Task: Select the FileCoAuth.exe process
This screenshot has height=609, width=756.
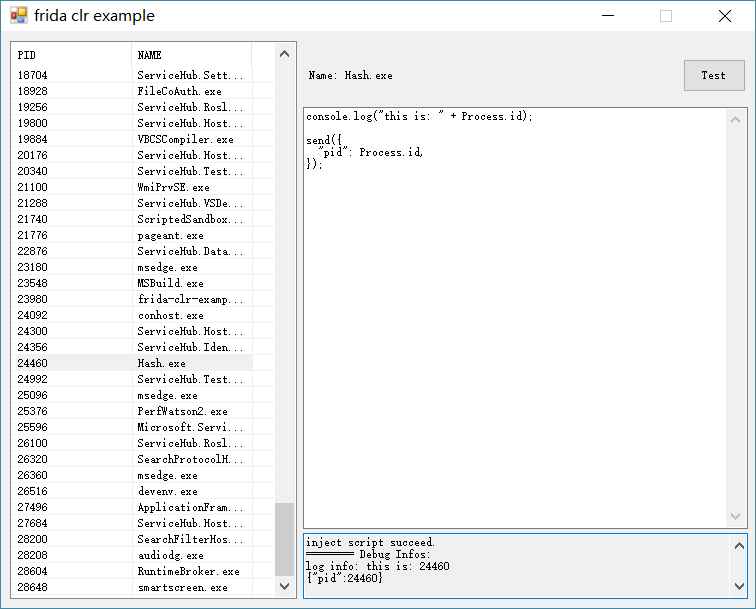Action: tap(132, 91)
